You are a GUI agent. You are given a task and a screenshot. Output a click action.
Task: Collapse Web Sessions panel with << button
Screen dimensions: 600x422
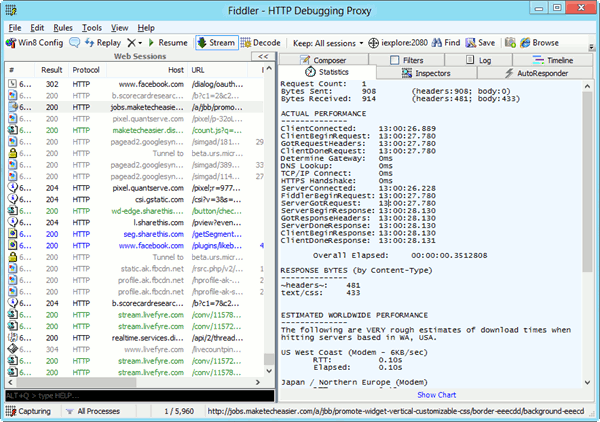(263, 57)
